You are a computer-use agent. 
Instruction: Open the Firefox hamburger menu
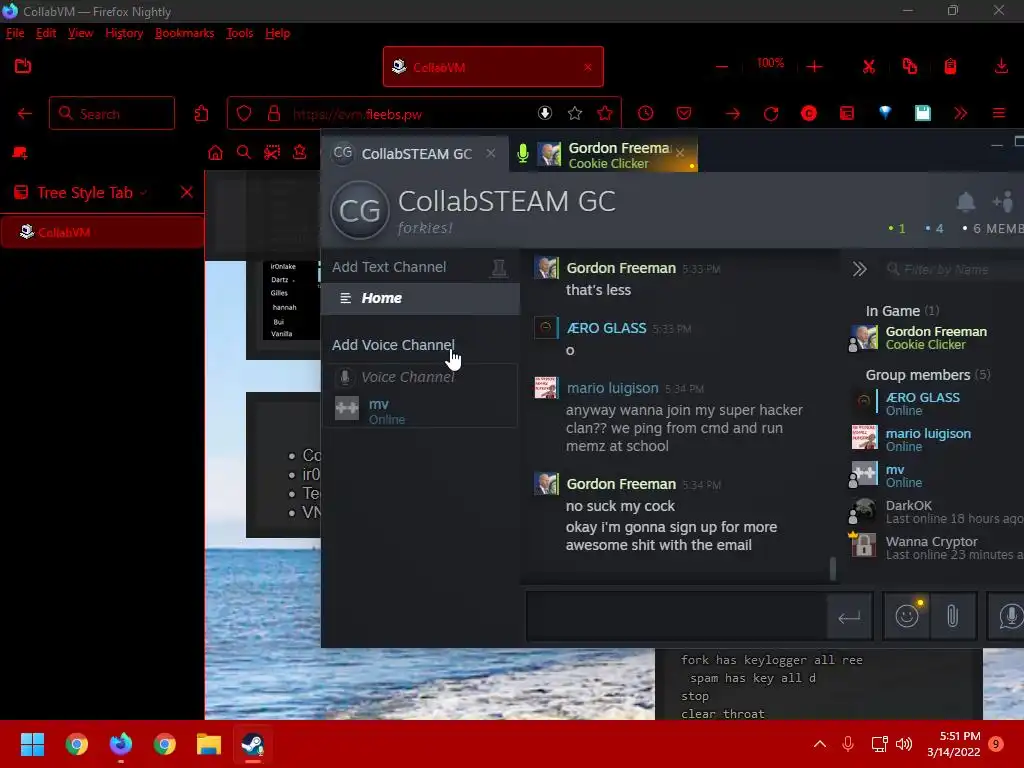pos(999,114)
